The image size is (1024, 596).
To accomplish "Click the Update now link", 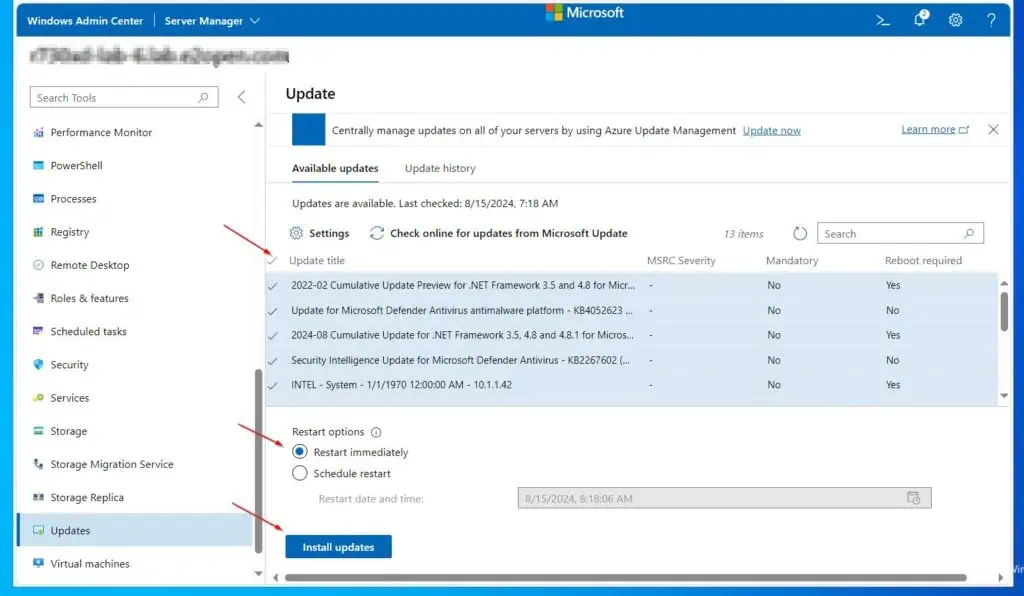I will coord(771,131).
